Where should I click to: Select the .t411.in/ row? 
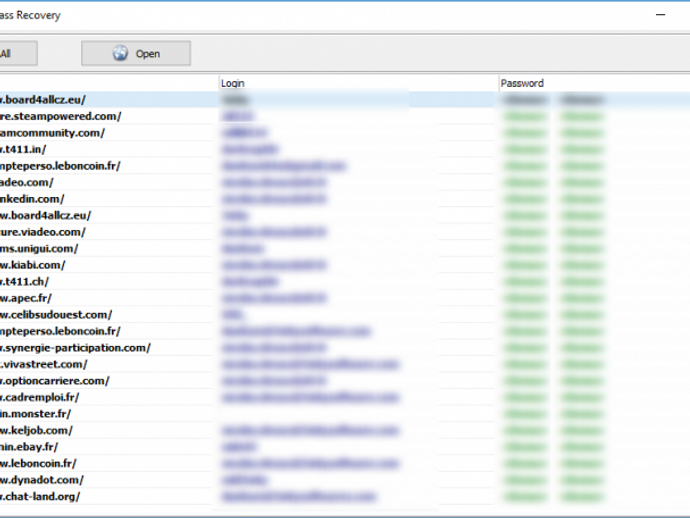[x=345, y=149]
